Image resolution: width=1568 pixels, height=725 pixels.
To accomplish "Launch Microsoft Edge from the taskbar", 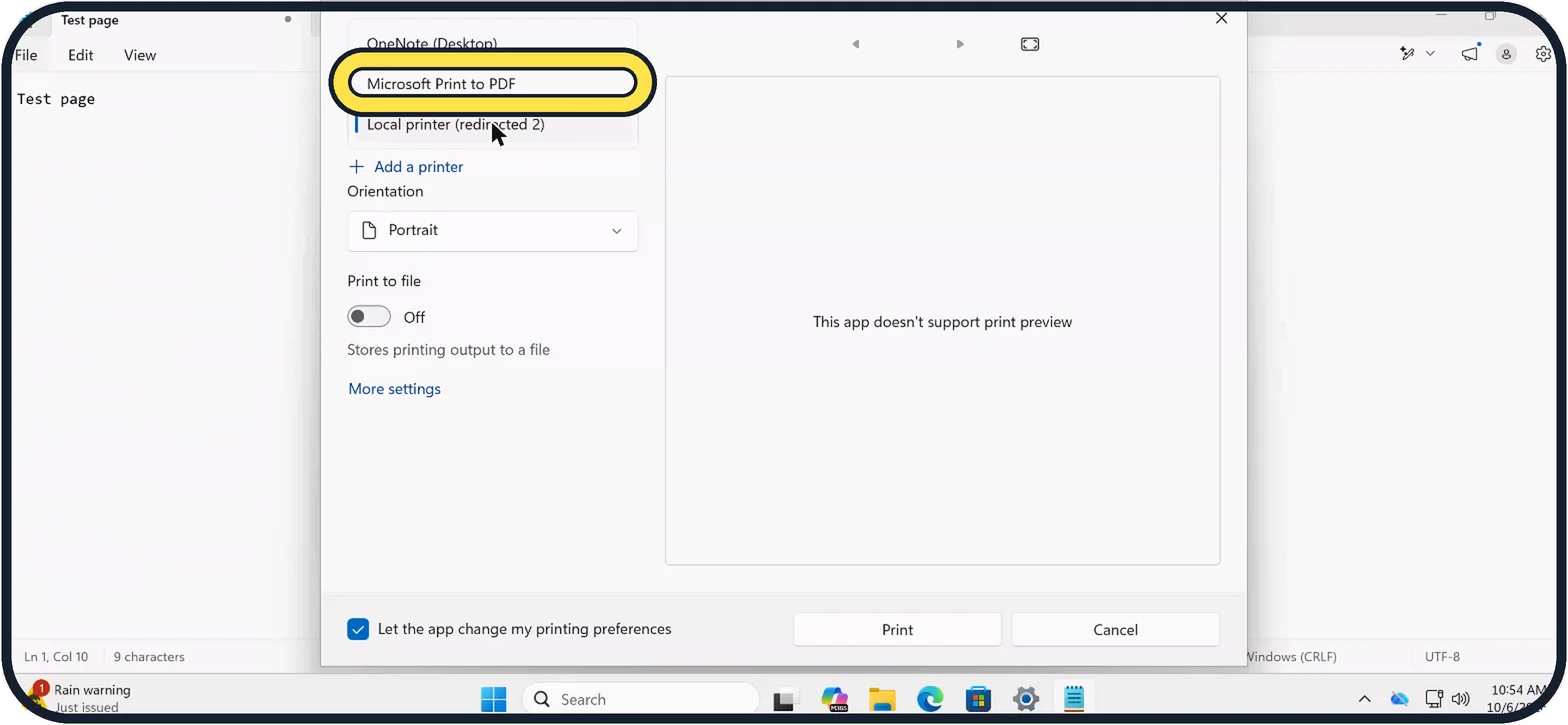I will click(x=930, y=699).
